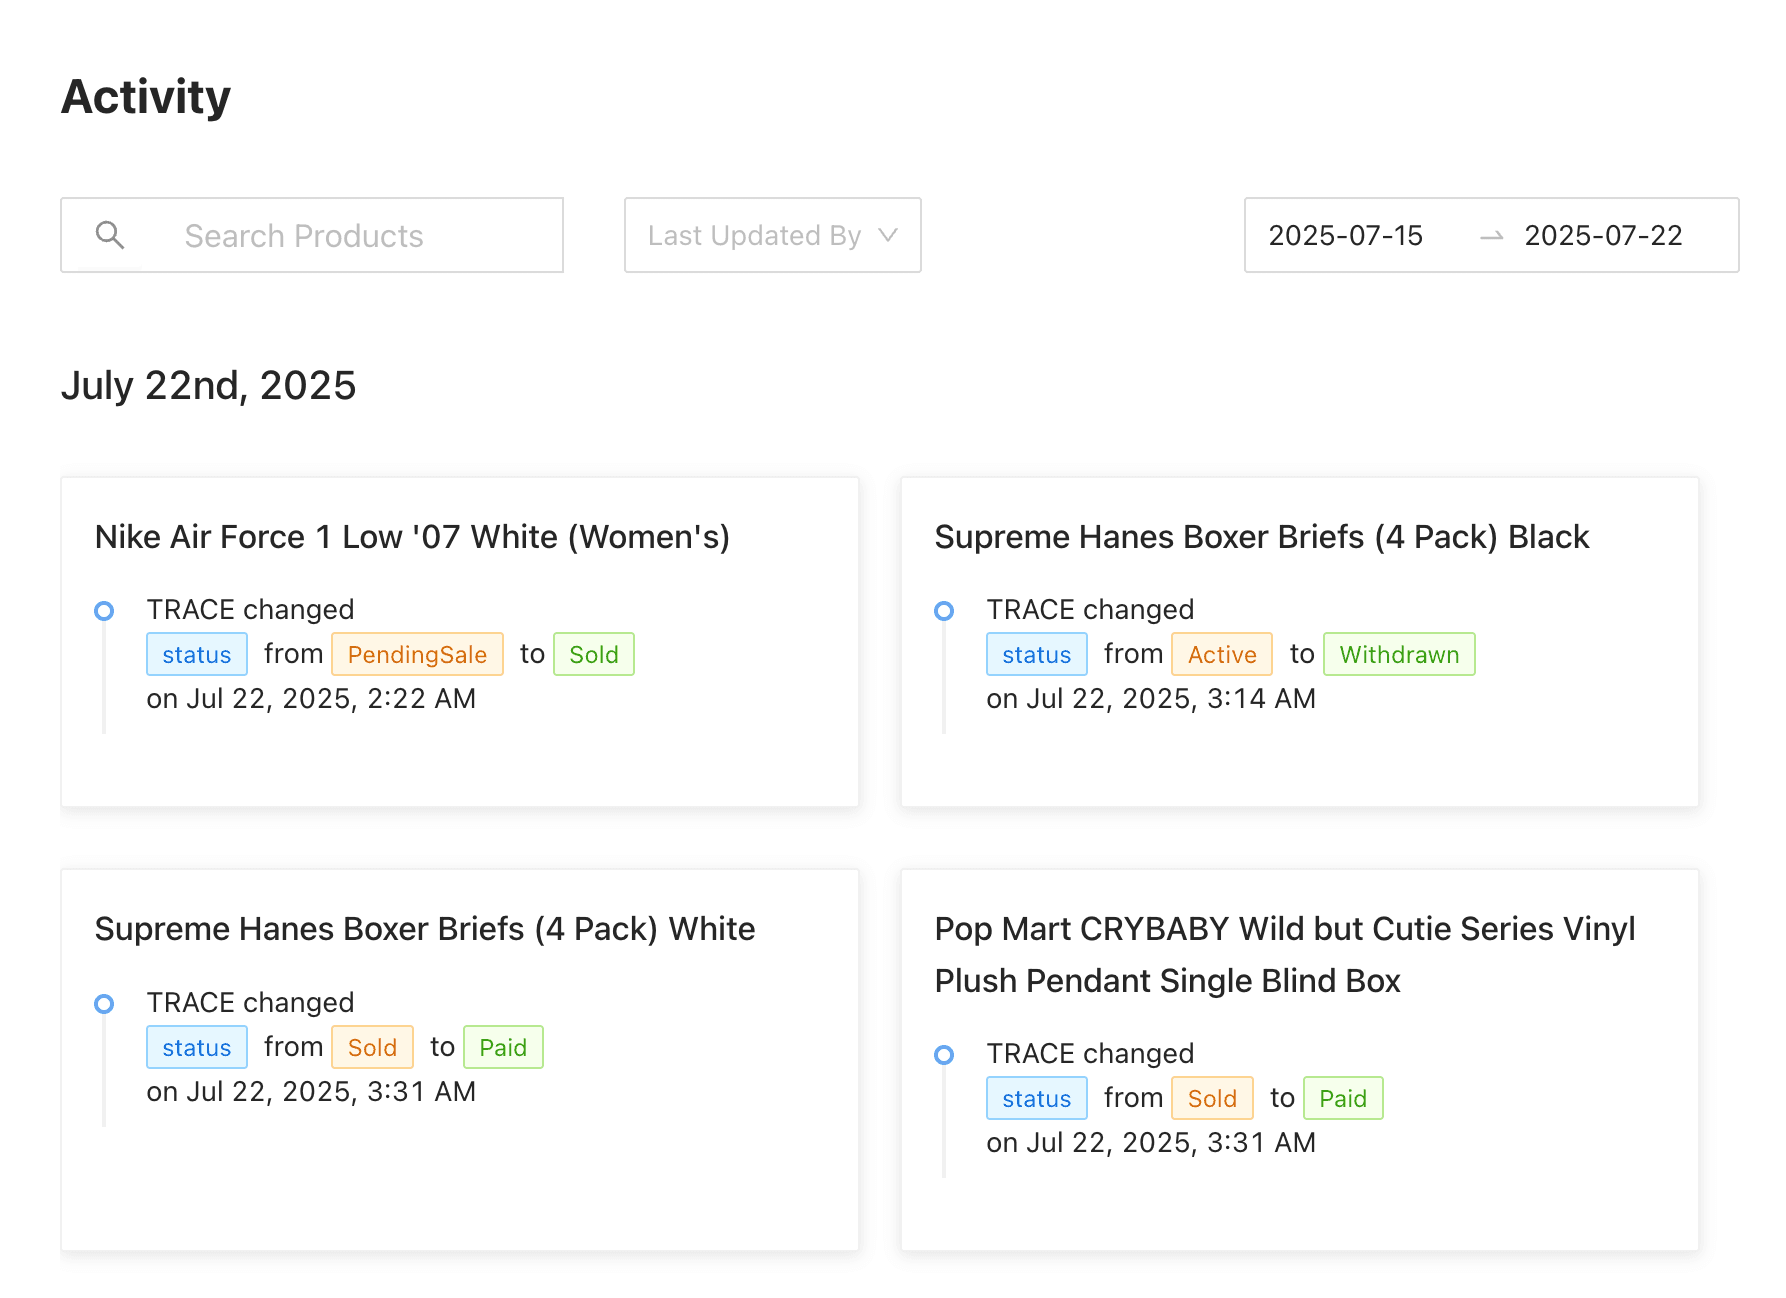Open Nike Air Force 1 Low card title
The width and height of the screenshot is (1786, 1298).
[x=412, y=537]
